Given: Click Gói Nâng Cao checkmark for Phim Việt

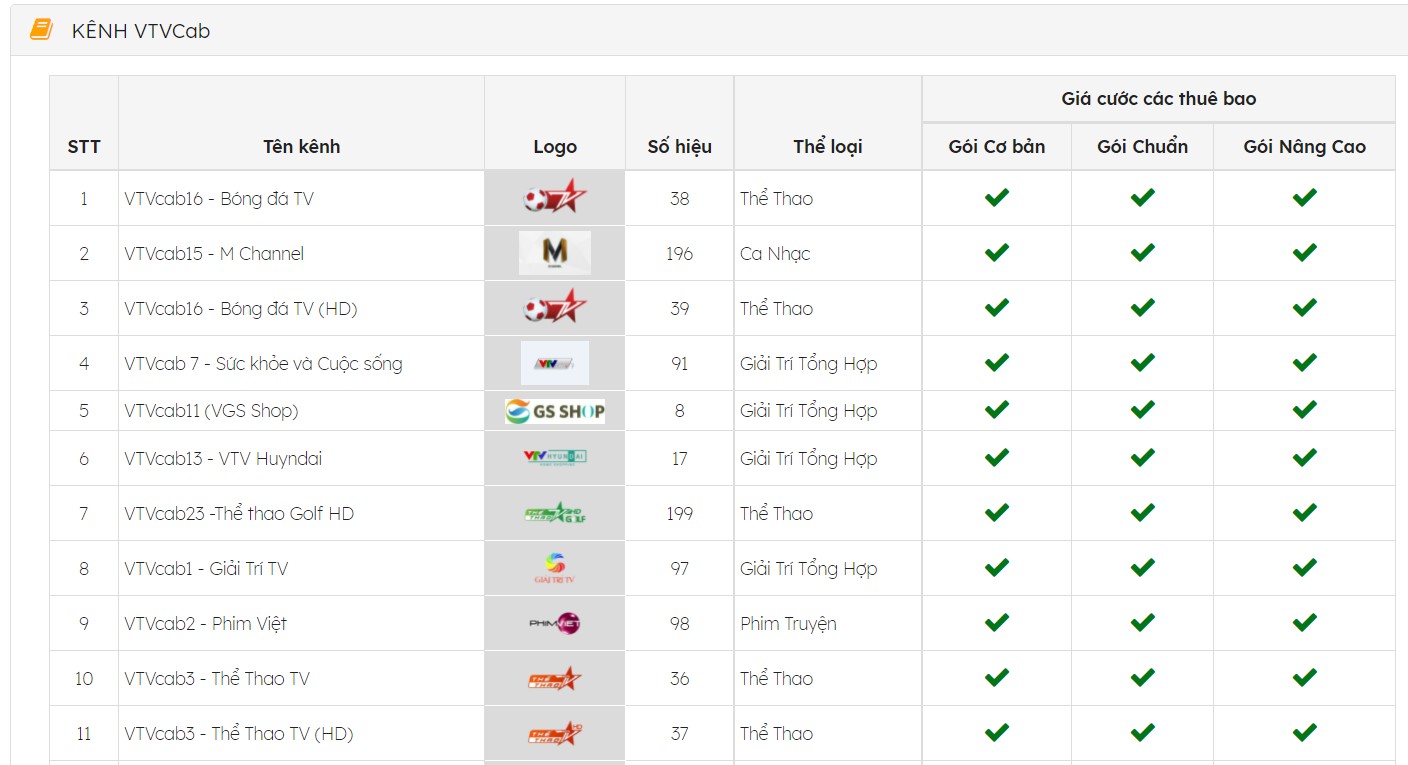Looking at the screenshot, I should click(x=1305, y=622).
